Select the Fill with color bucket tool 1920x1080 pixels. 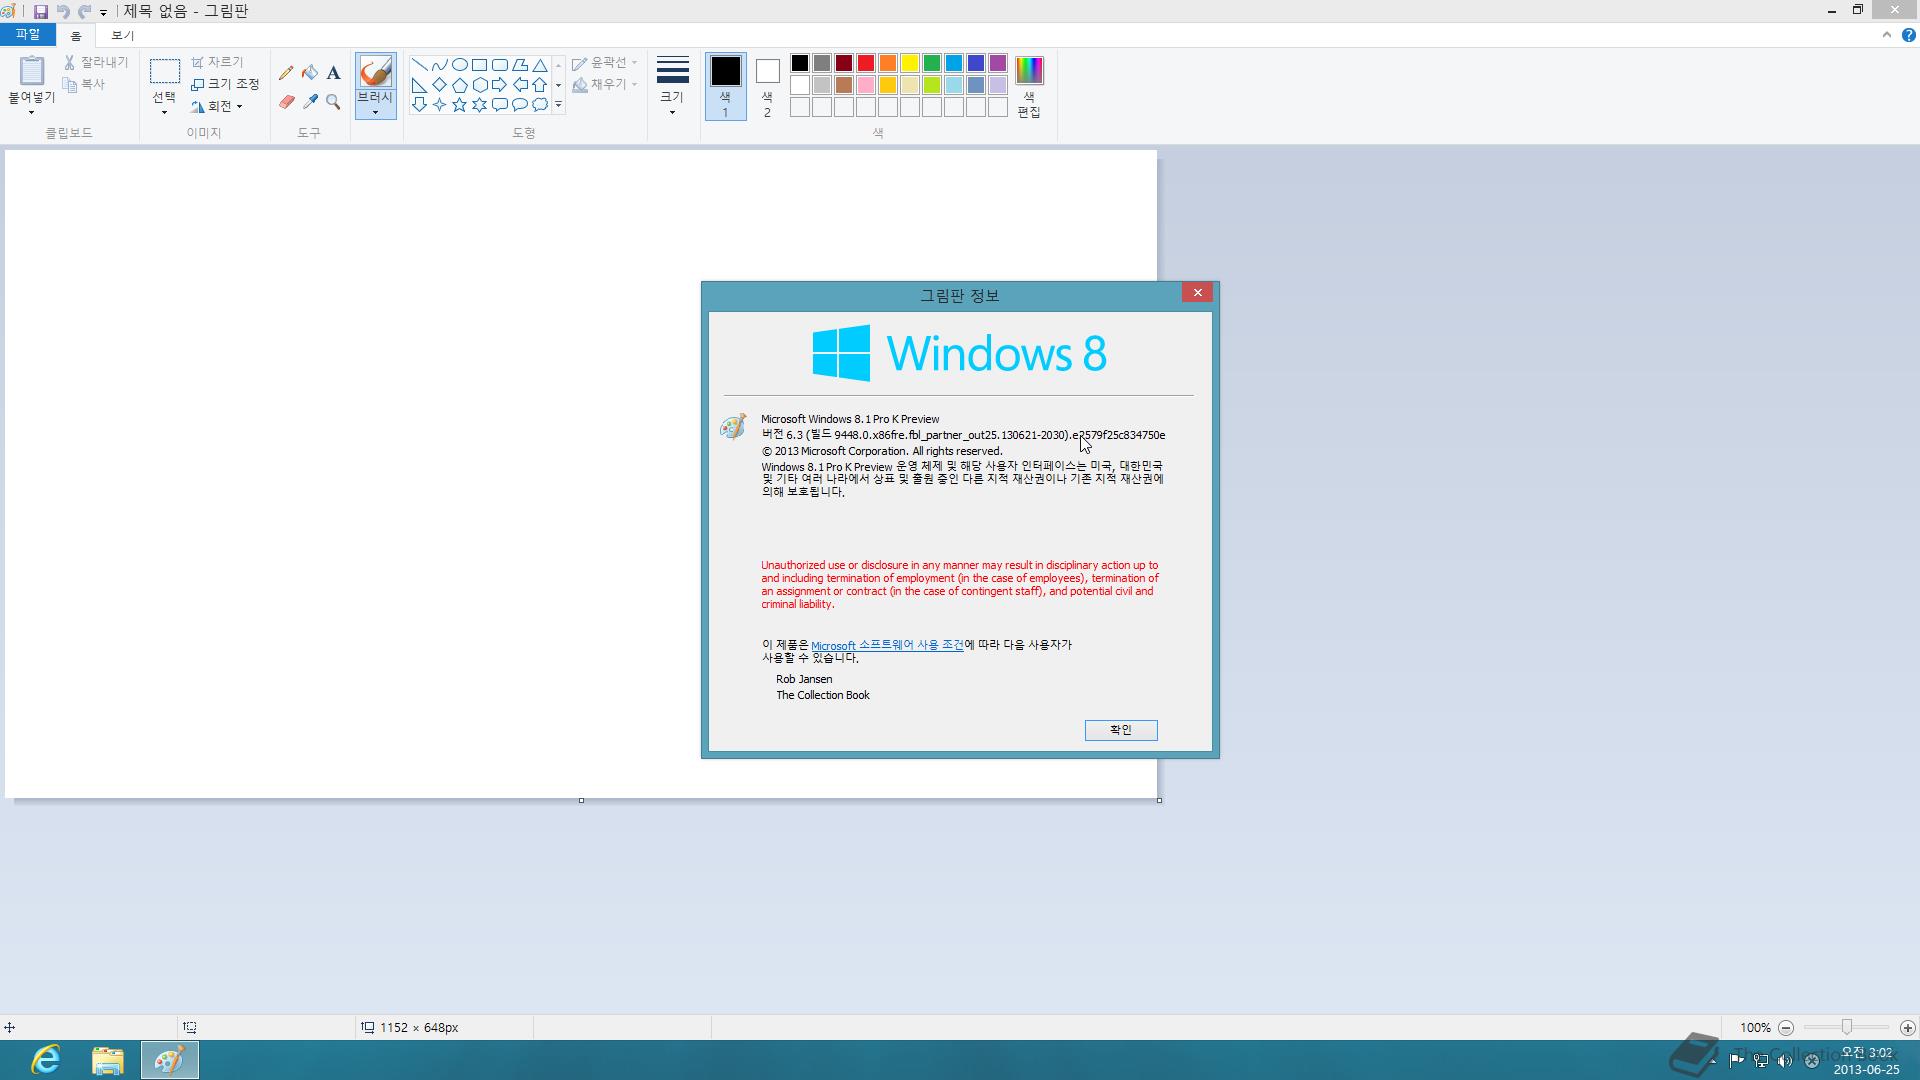point(310,72)
